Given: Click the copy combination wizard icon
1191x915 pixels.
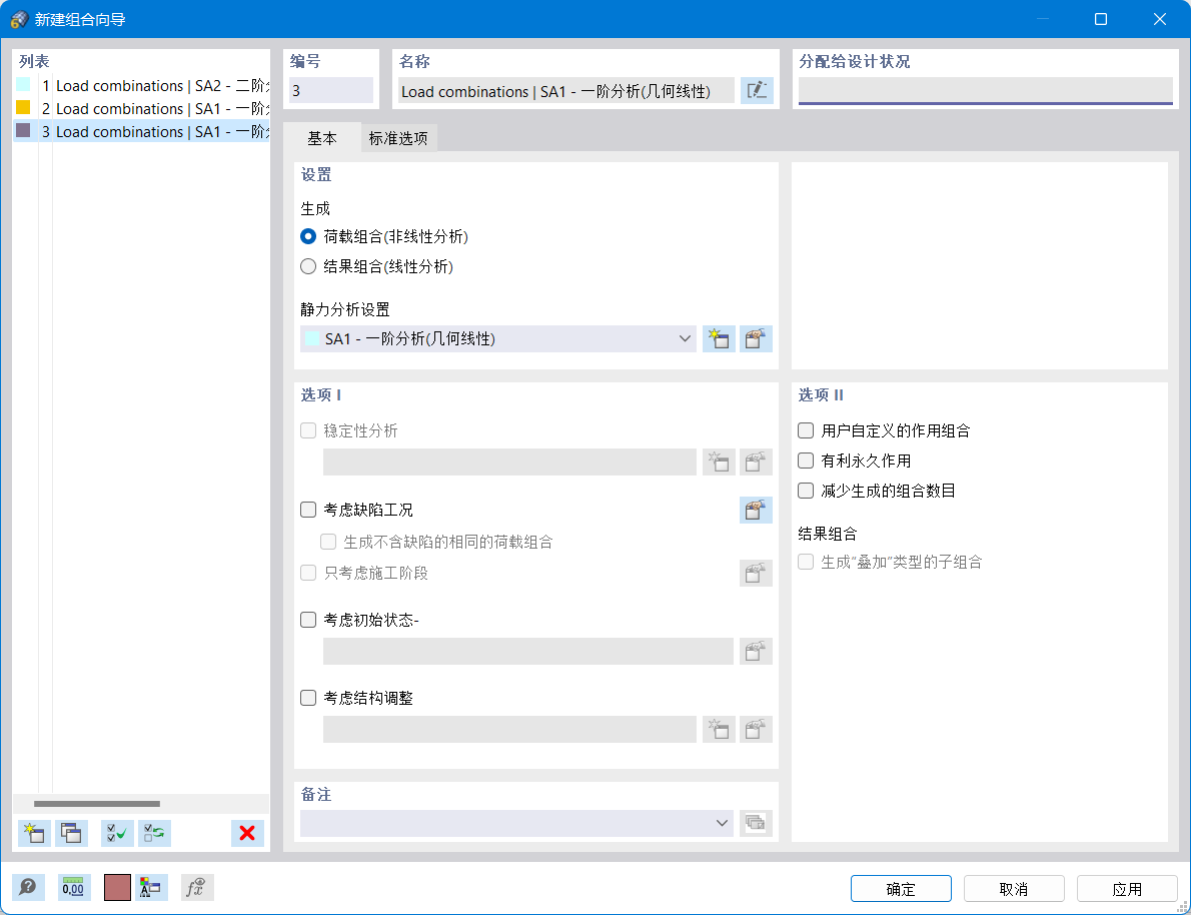Looking at the screenshot, I should [x=71, y=833].
